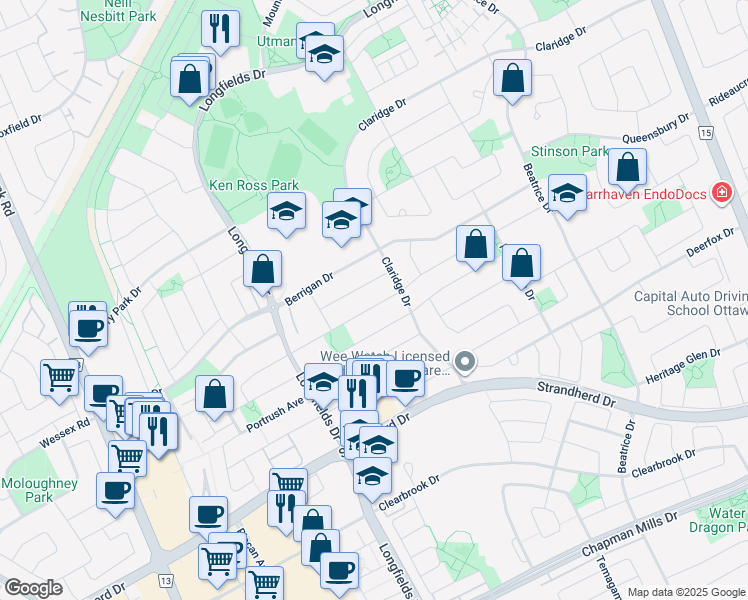Click the restaurant marker near Neill Nesbitt Park
Image resolution: width=748 pixels, height=600 pixels.
click(220, 32)
